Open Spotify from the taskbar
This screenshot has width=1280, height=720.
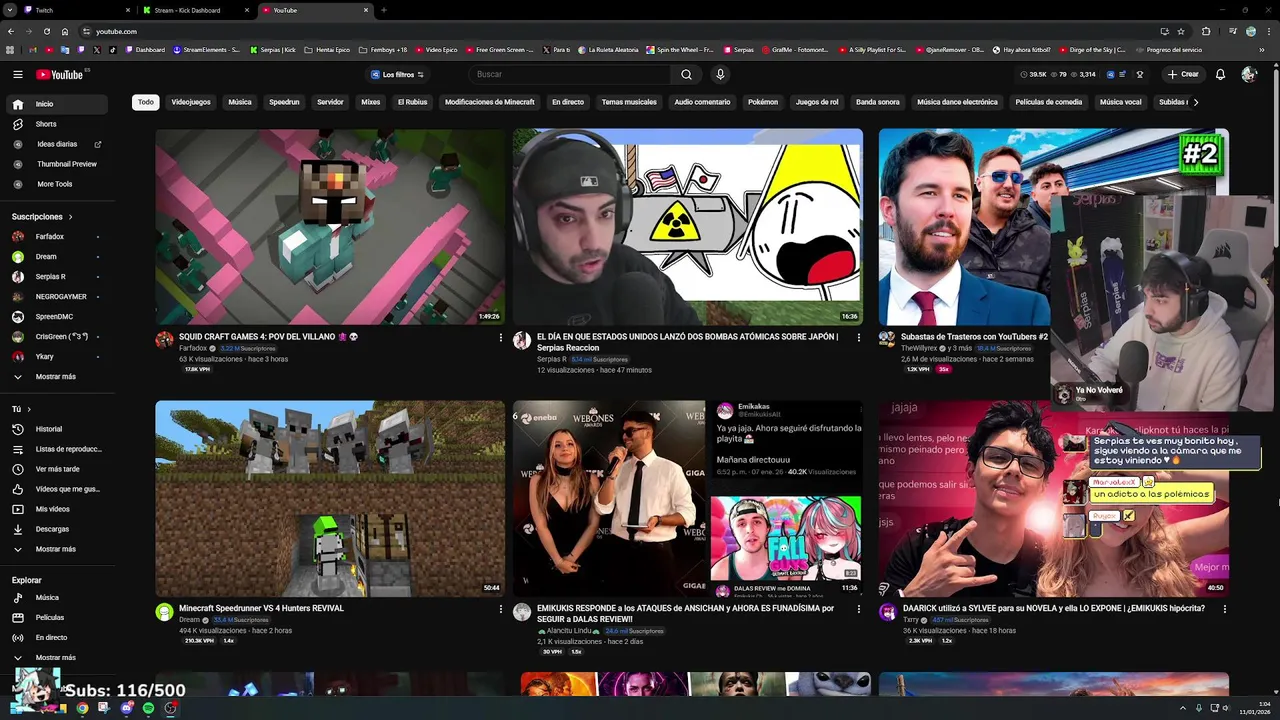point(148,708)
